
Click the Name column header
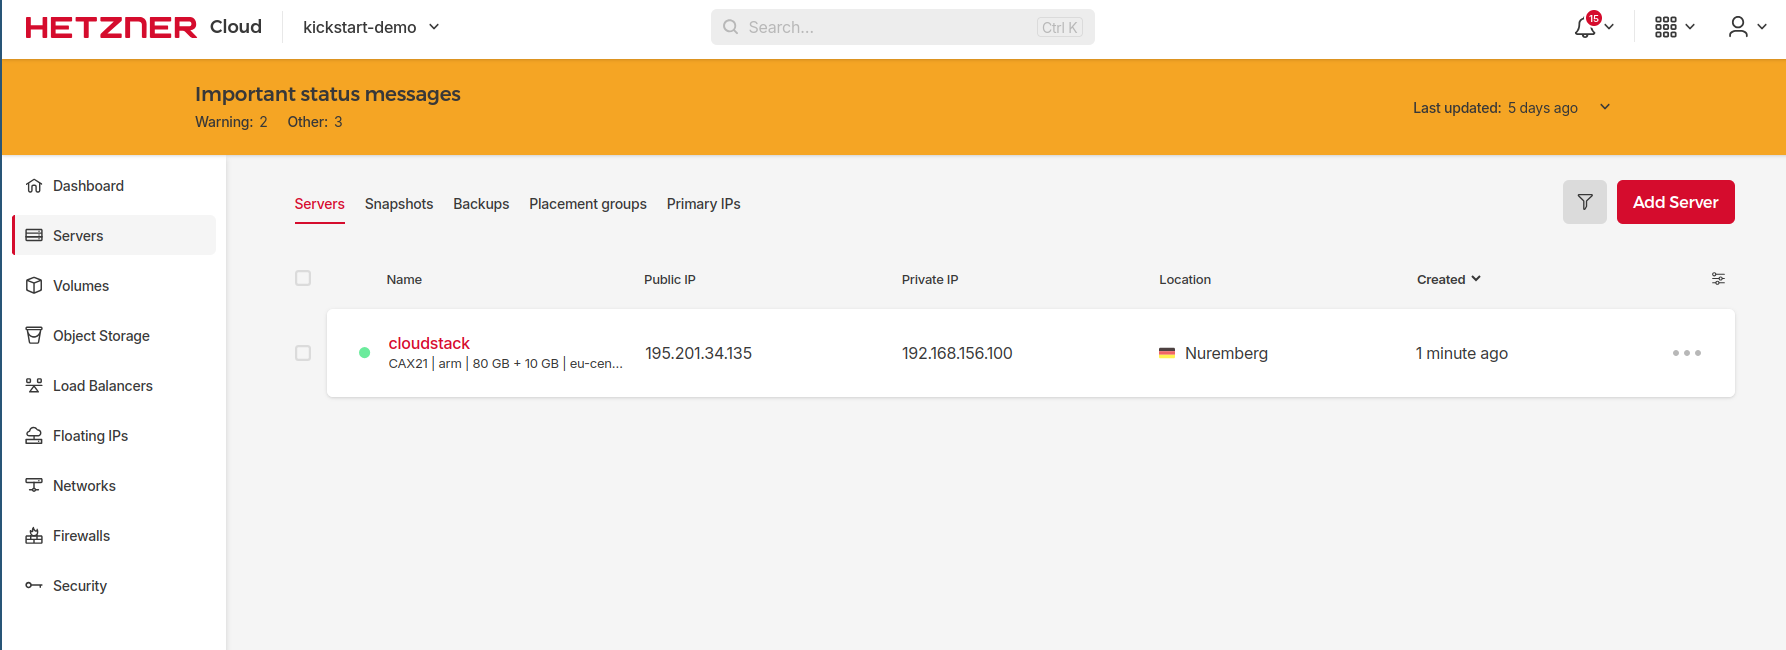coord(404,280)
